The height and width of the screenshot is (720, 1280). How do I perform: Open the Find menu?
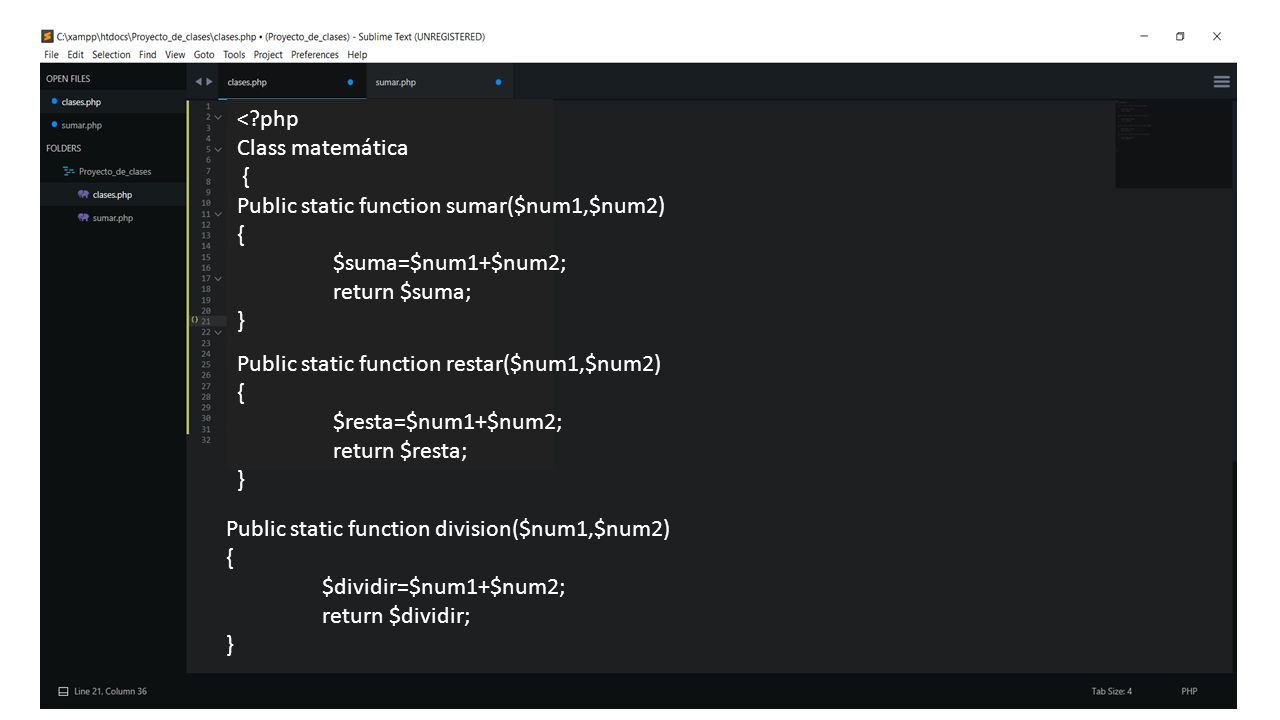click(148, 55)
